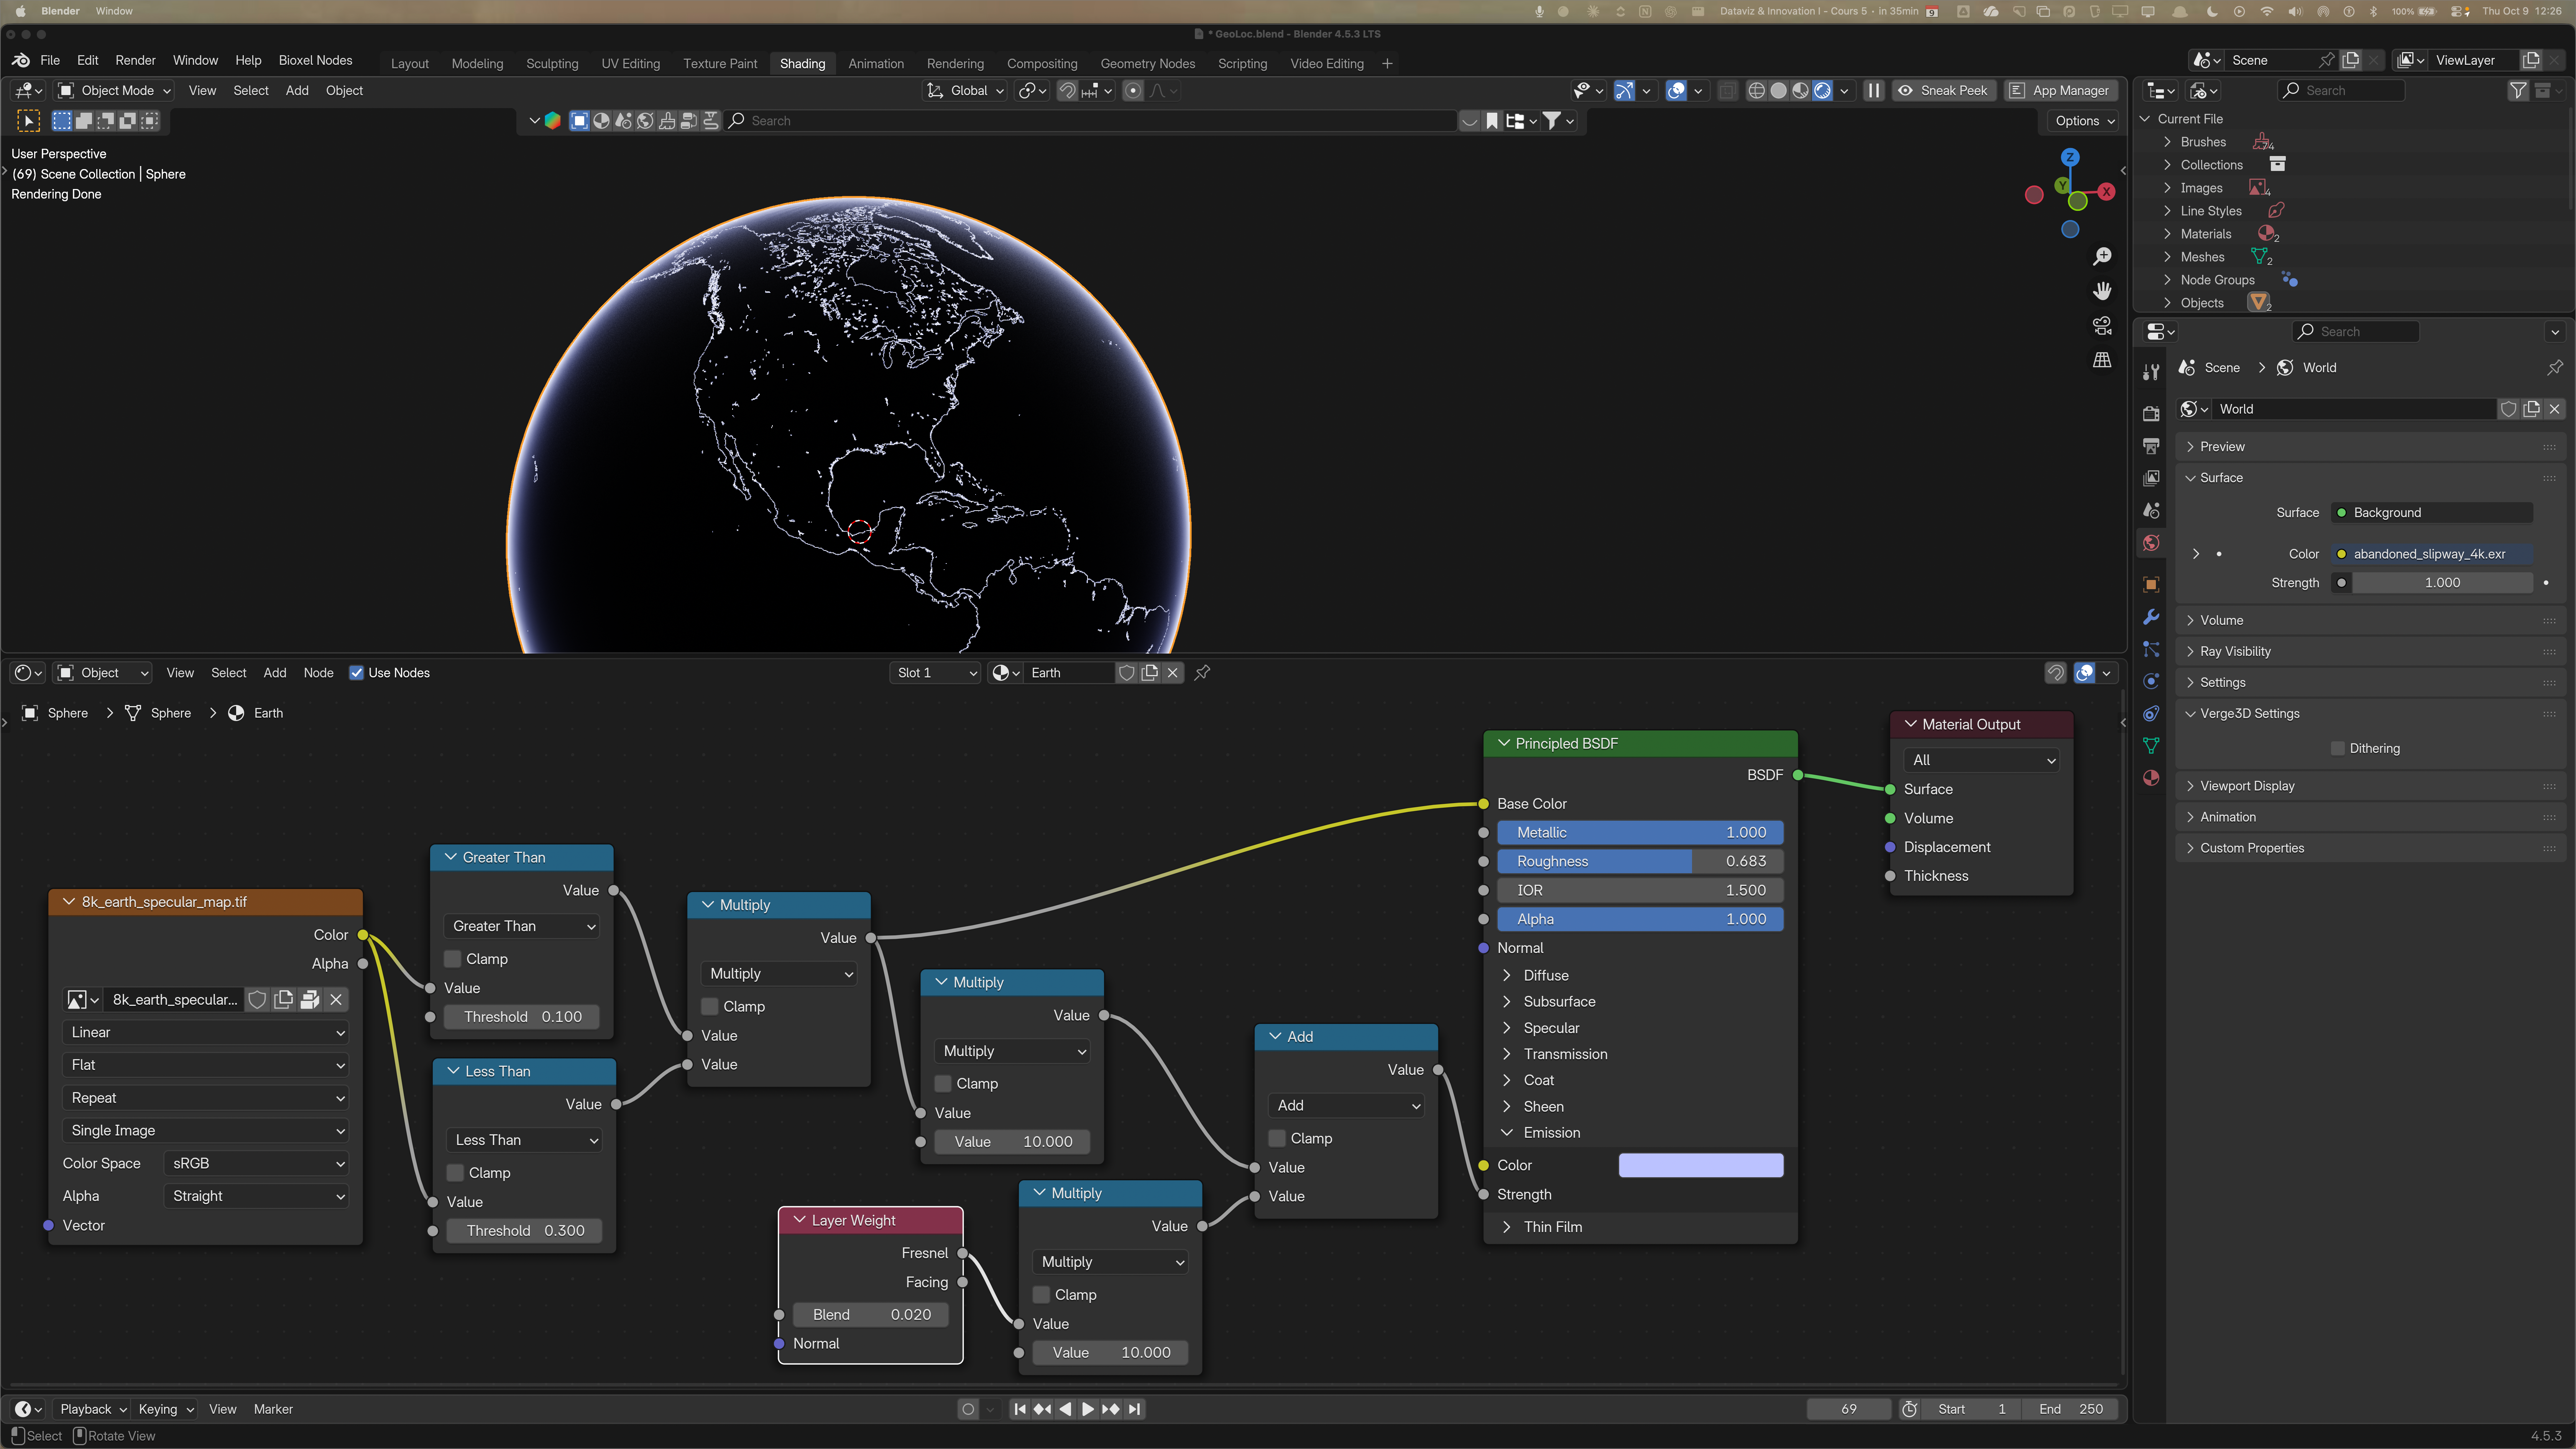Viewport: 2576px width, 1449px height.
Task: Open image file in the specular map node
Action: pyautogui.click(x=310, y=1000)
